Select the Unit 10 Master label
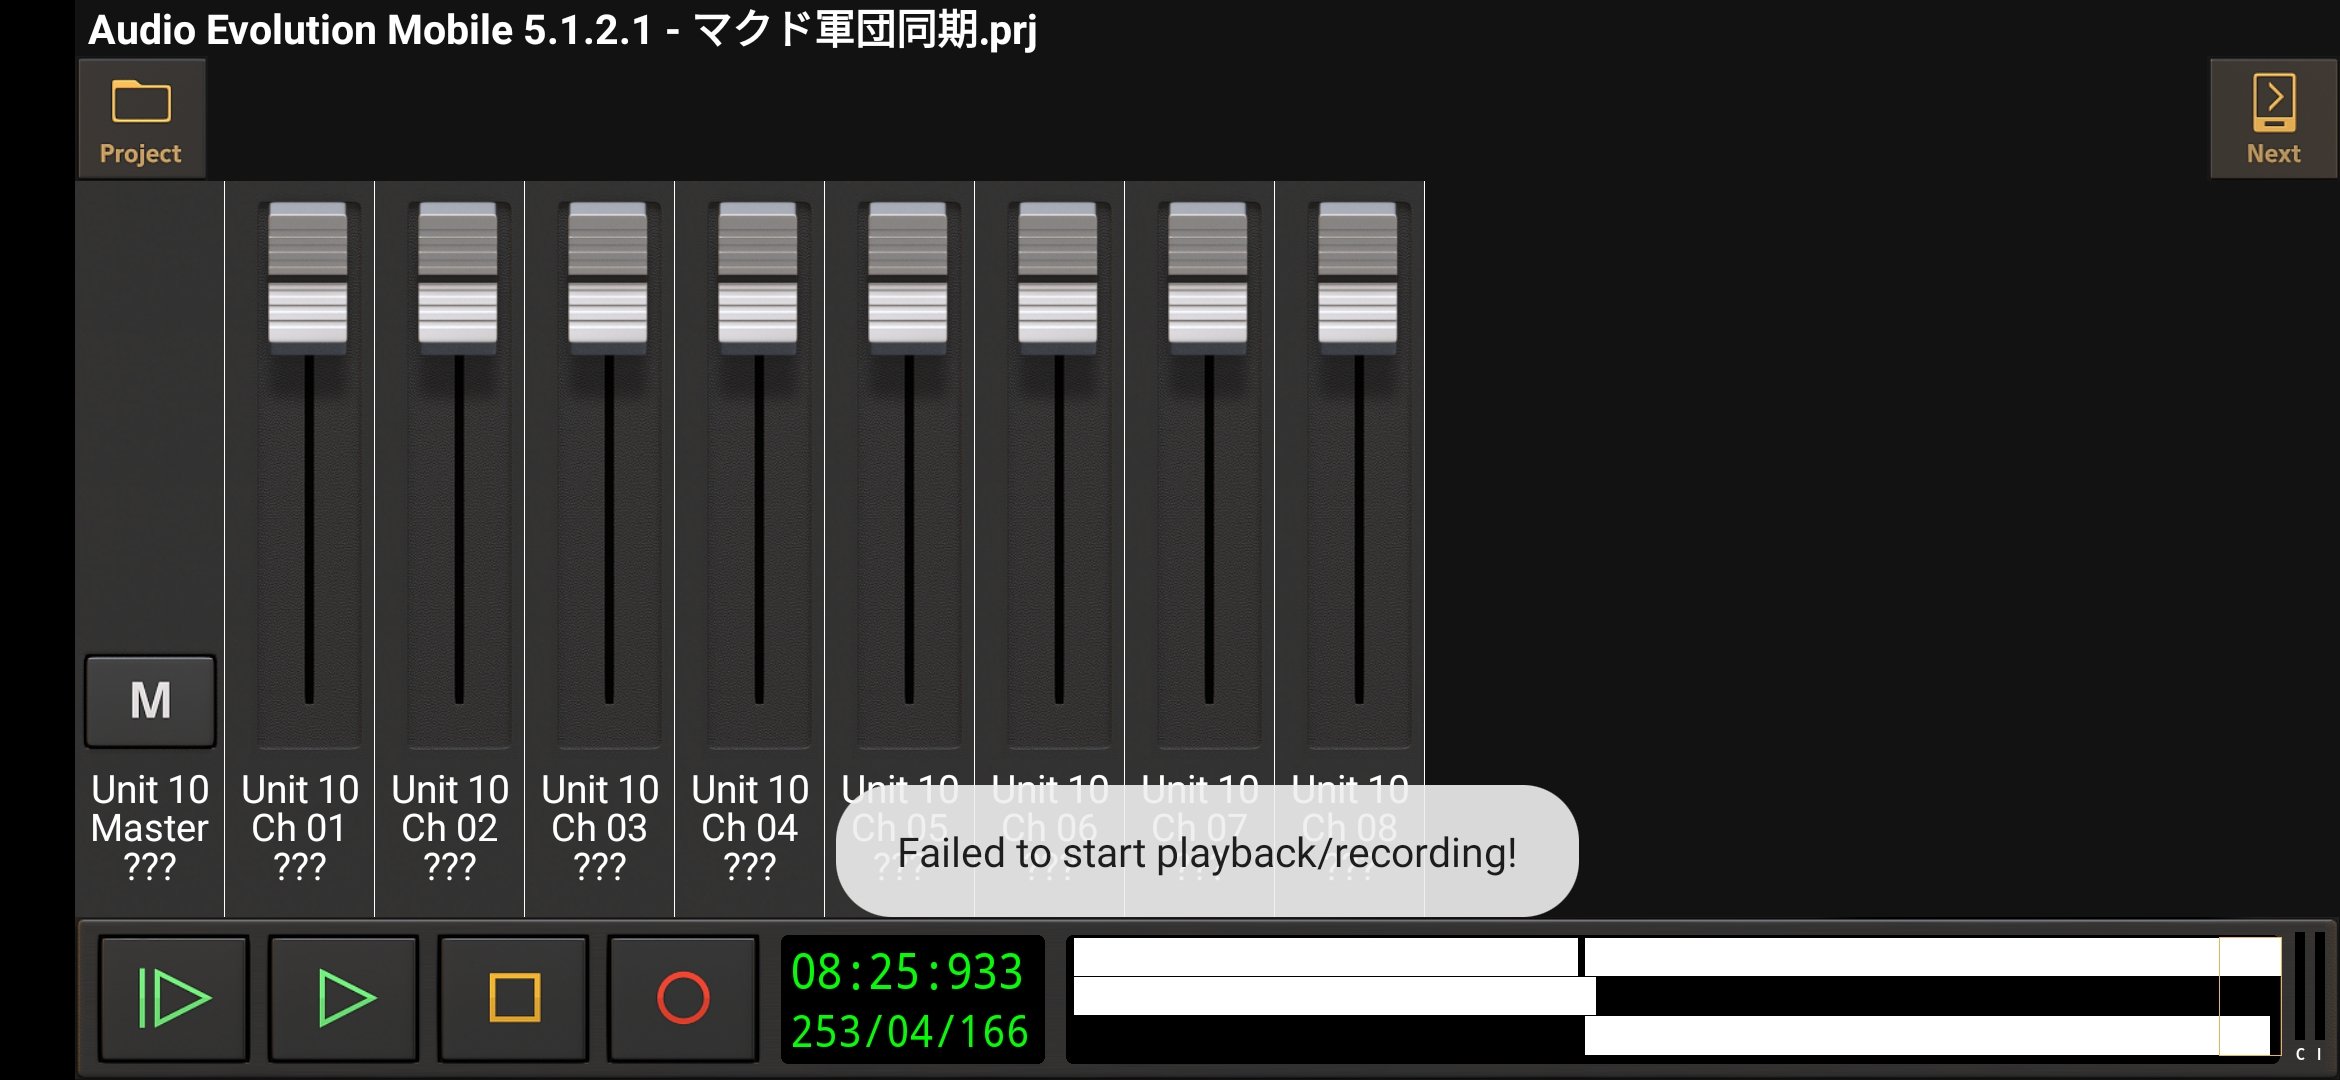The image size is (2340, 1080). click(150, 827)
